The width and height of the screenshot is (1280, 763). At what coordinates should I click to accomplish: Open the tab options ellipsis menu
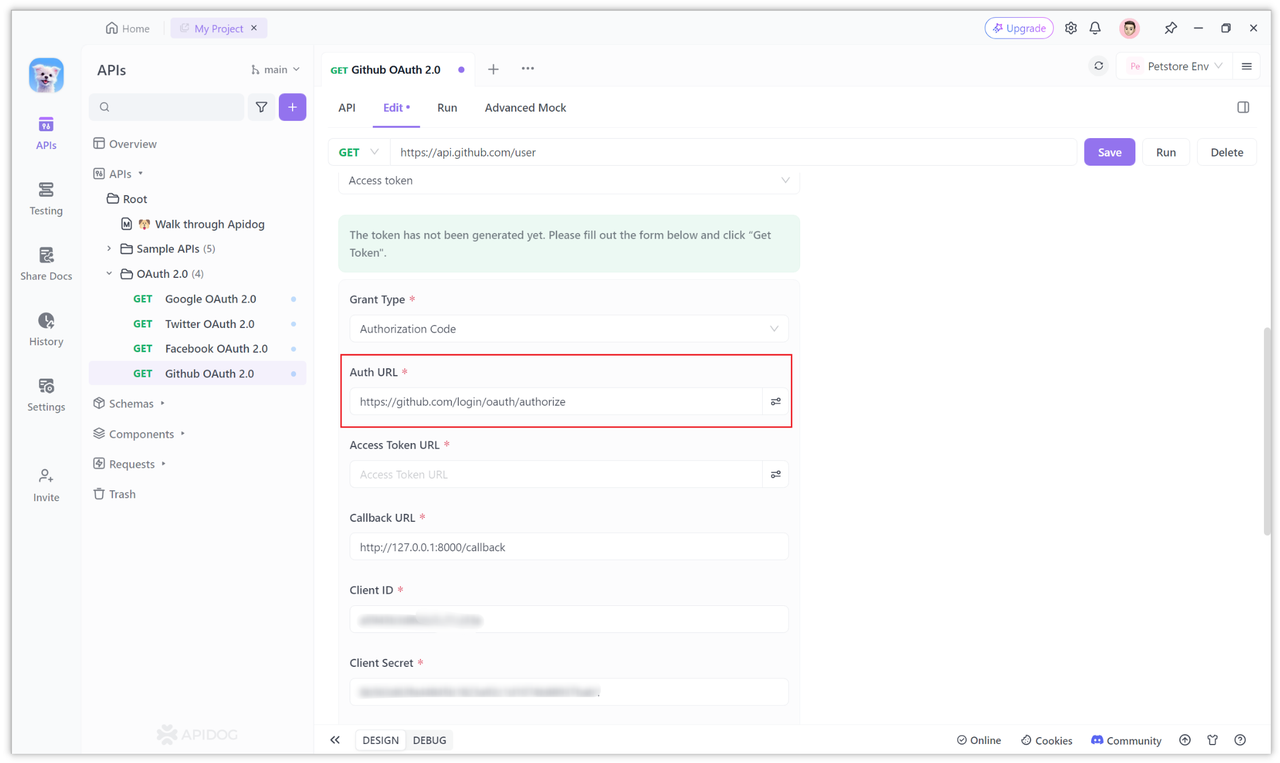click(528, 69)
